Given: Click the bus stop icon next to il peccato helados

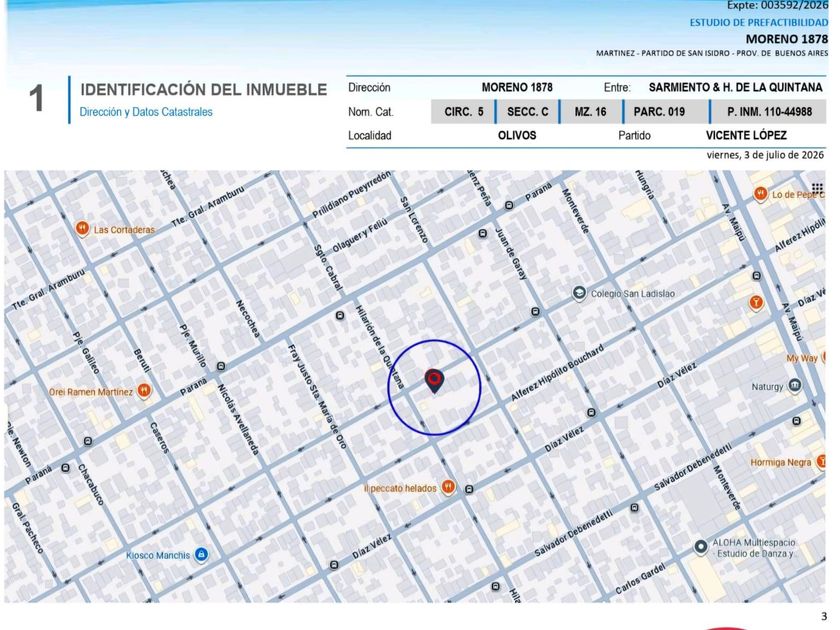Looking at the screenshot, I should (x=469, y=489).
